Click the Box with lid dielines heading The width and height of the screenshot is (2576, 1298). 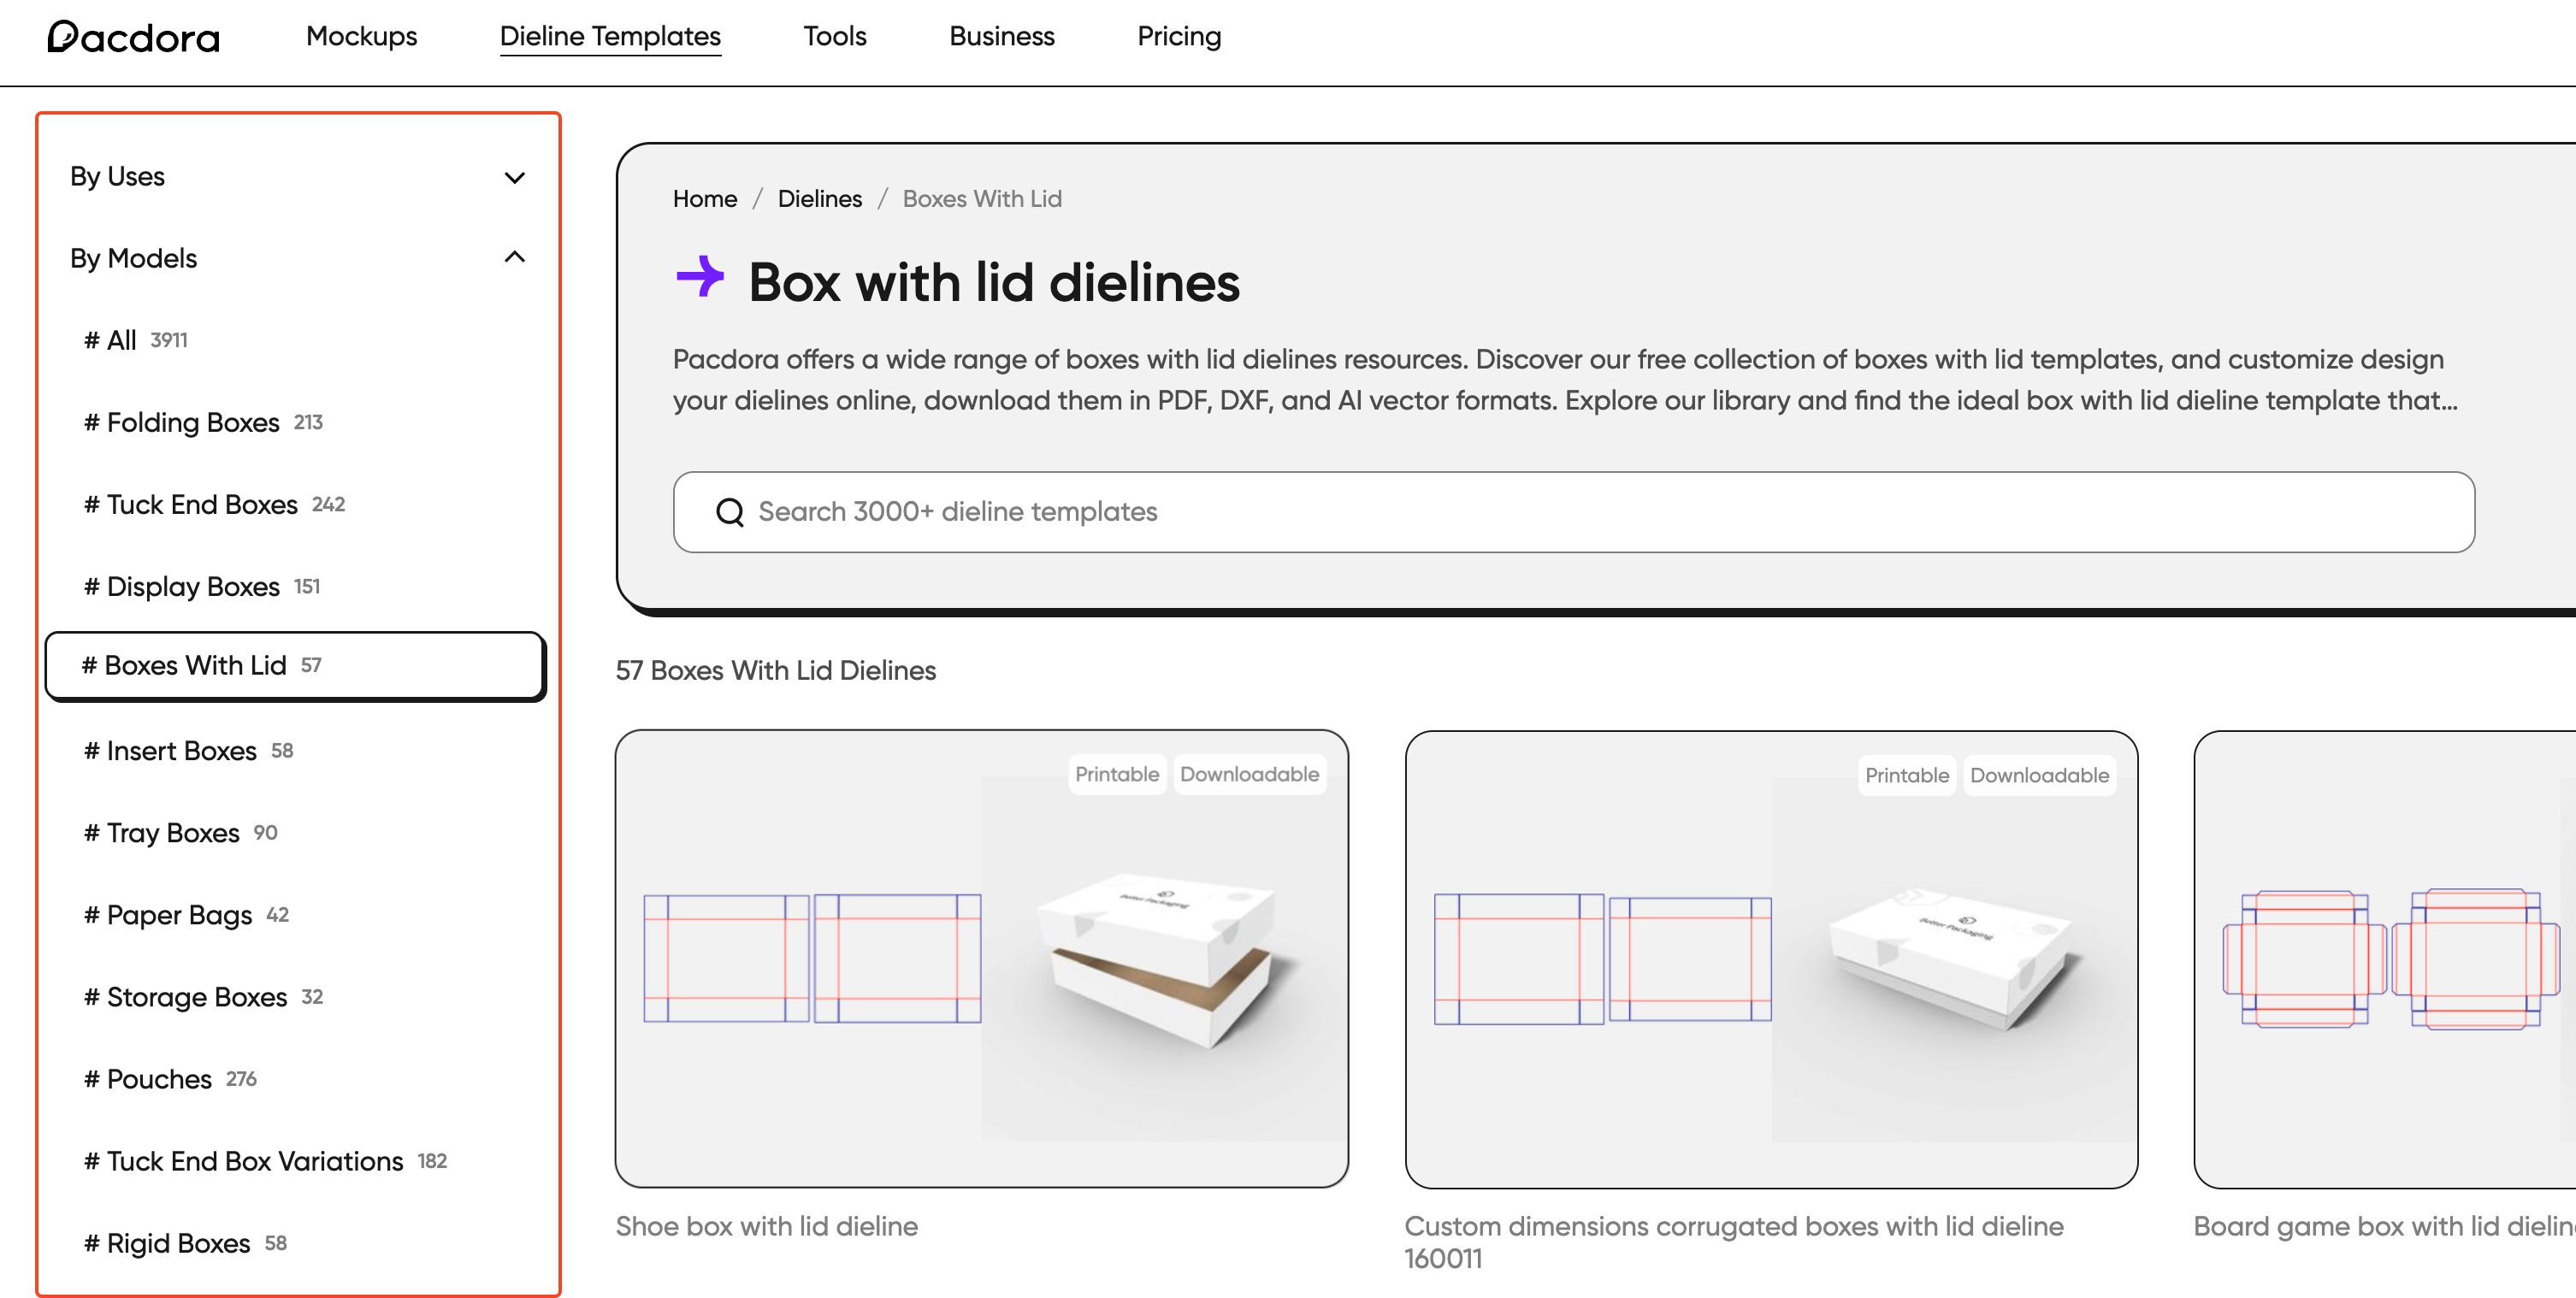tap(994, 282)
